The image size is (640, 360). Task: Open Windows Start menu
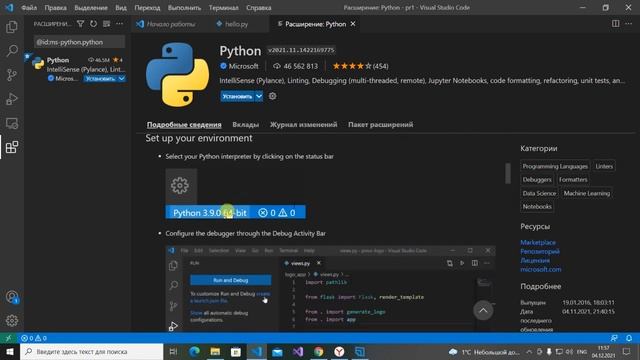[10, 352]
